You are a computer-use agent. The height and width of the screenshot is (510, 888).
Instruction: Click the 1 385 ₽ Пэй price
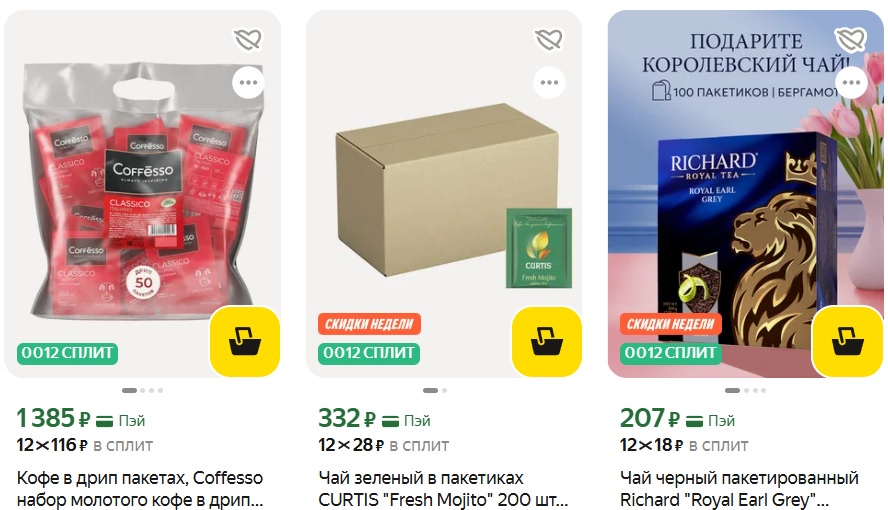81,419
